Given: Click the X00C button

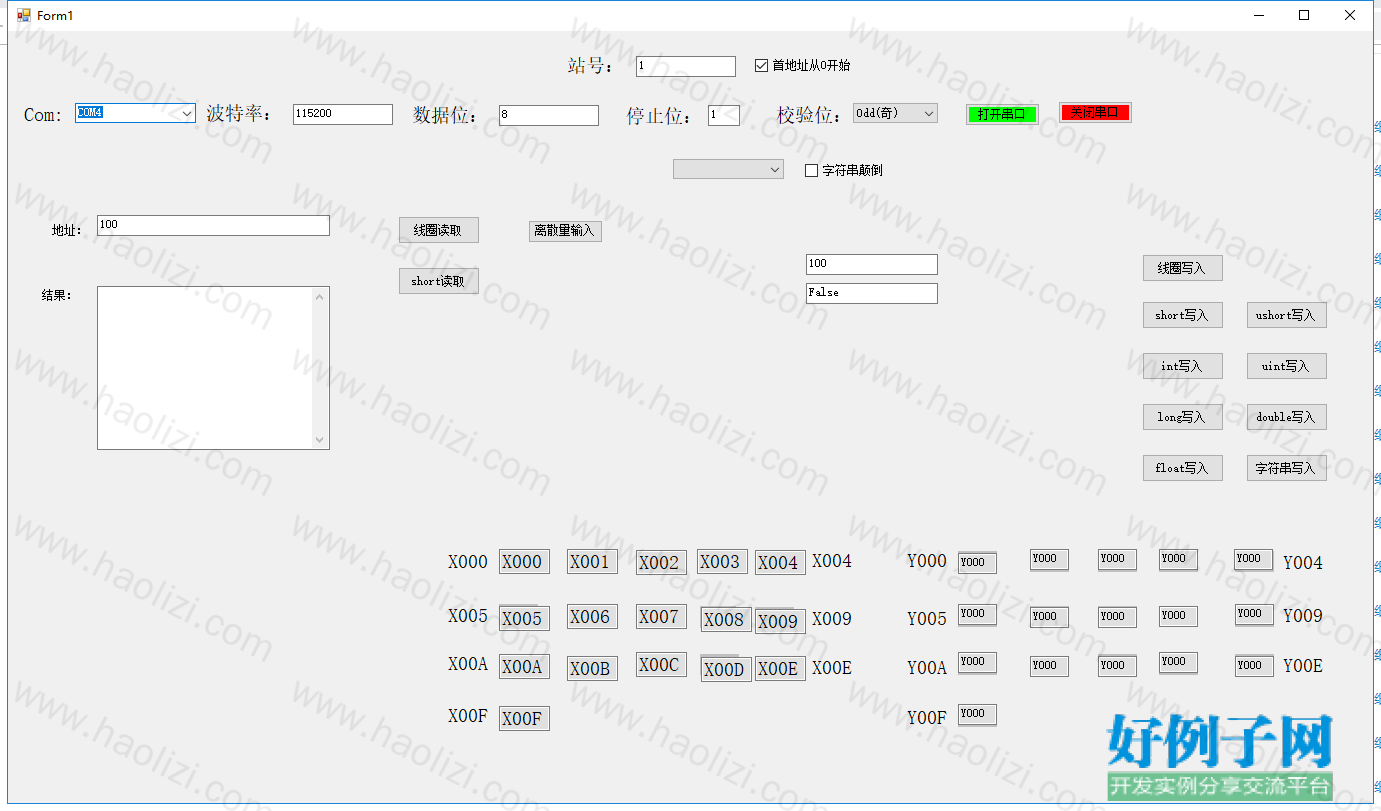Looking at the screenshot, I should click(x=661, y=665).
